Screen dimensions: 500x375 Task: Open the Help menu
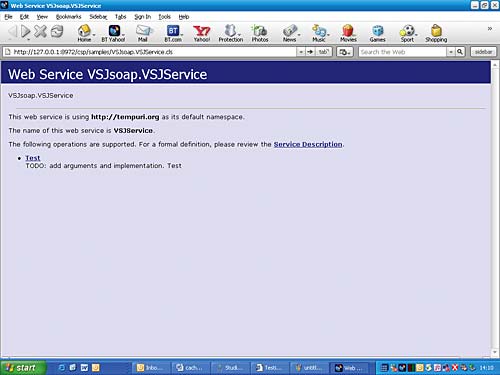pyautogui.click(x=184, y=17)
